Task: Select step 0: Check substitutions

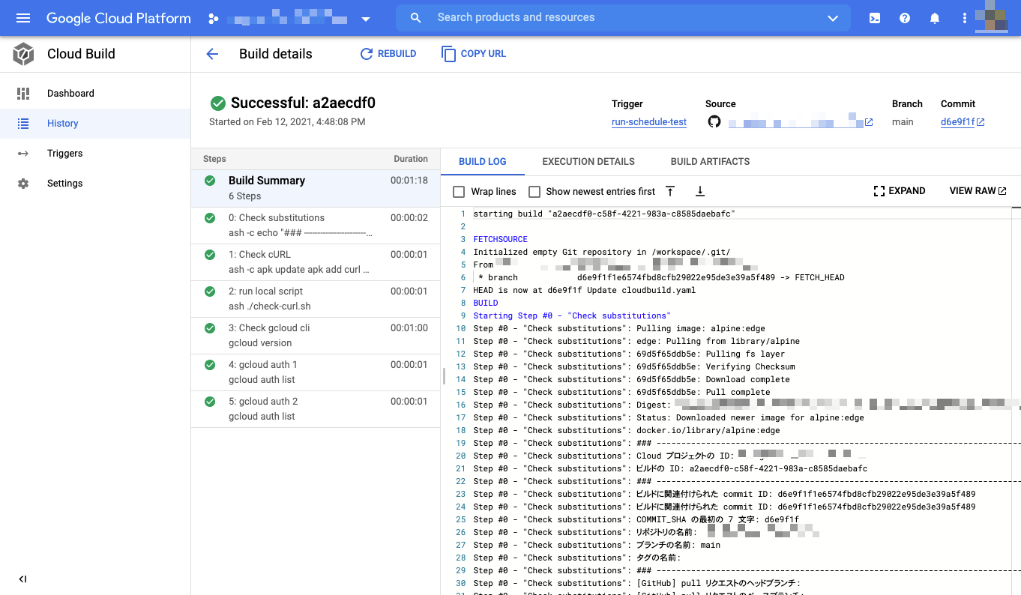Action: pyautogui.click(x=316, y=225)
